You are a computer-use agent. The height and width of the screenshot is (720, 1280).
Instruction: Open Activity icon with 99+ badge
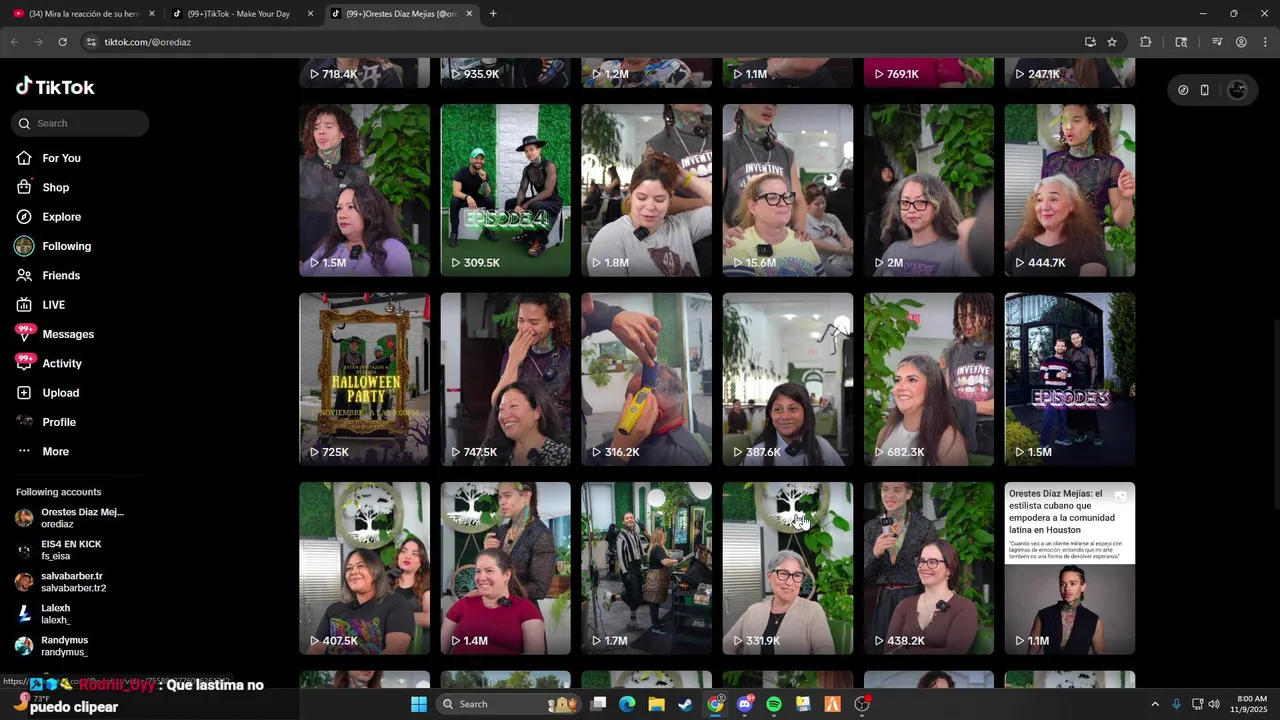click(25, 362)
